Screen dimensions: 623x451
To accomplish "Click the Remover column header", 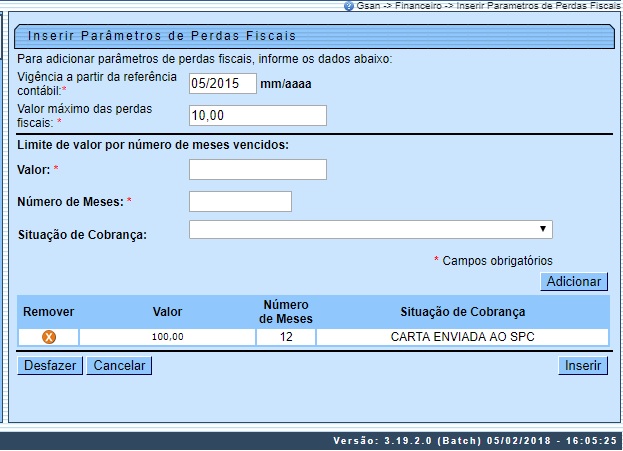I will pyautogui.click(x=48, y=312).
